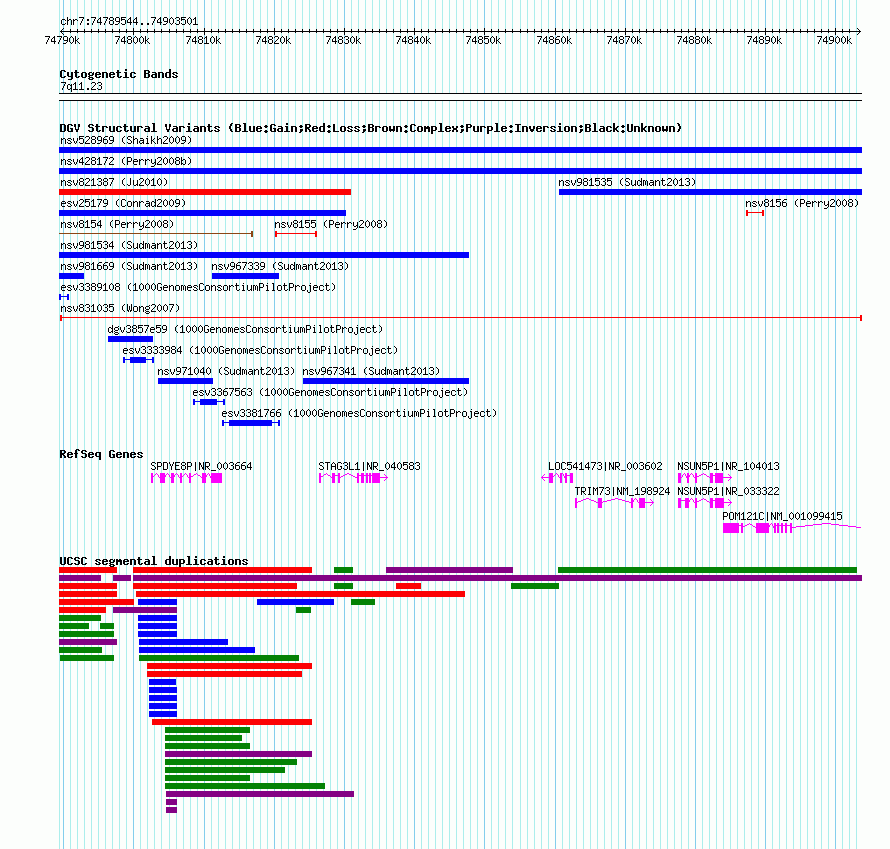
Task: Click the nsv8154 (Perry2008) label
Action: pos(117,224)
